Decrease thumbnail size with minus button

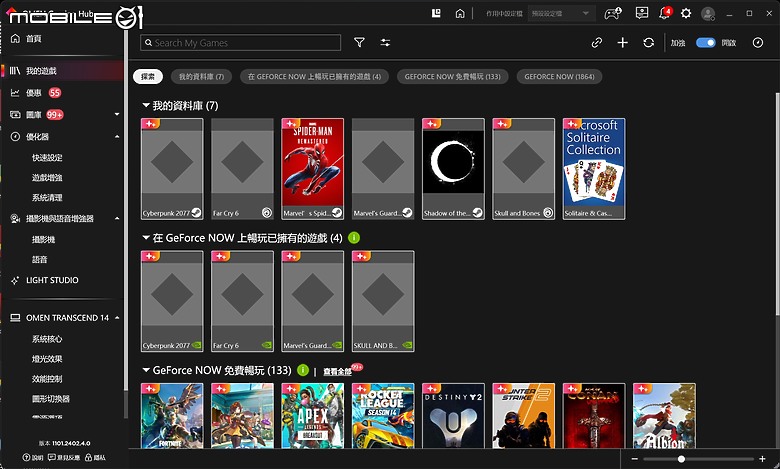click(x=635, y=459)
